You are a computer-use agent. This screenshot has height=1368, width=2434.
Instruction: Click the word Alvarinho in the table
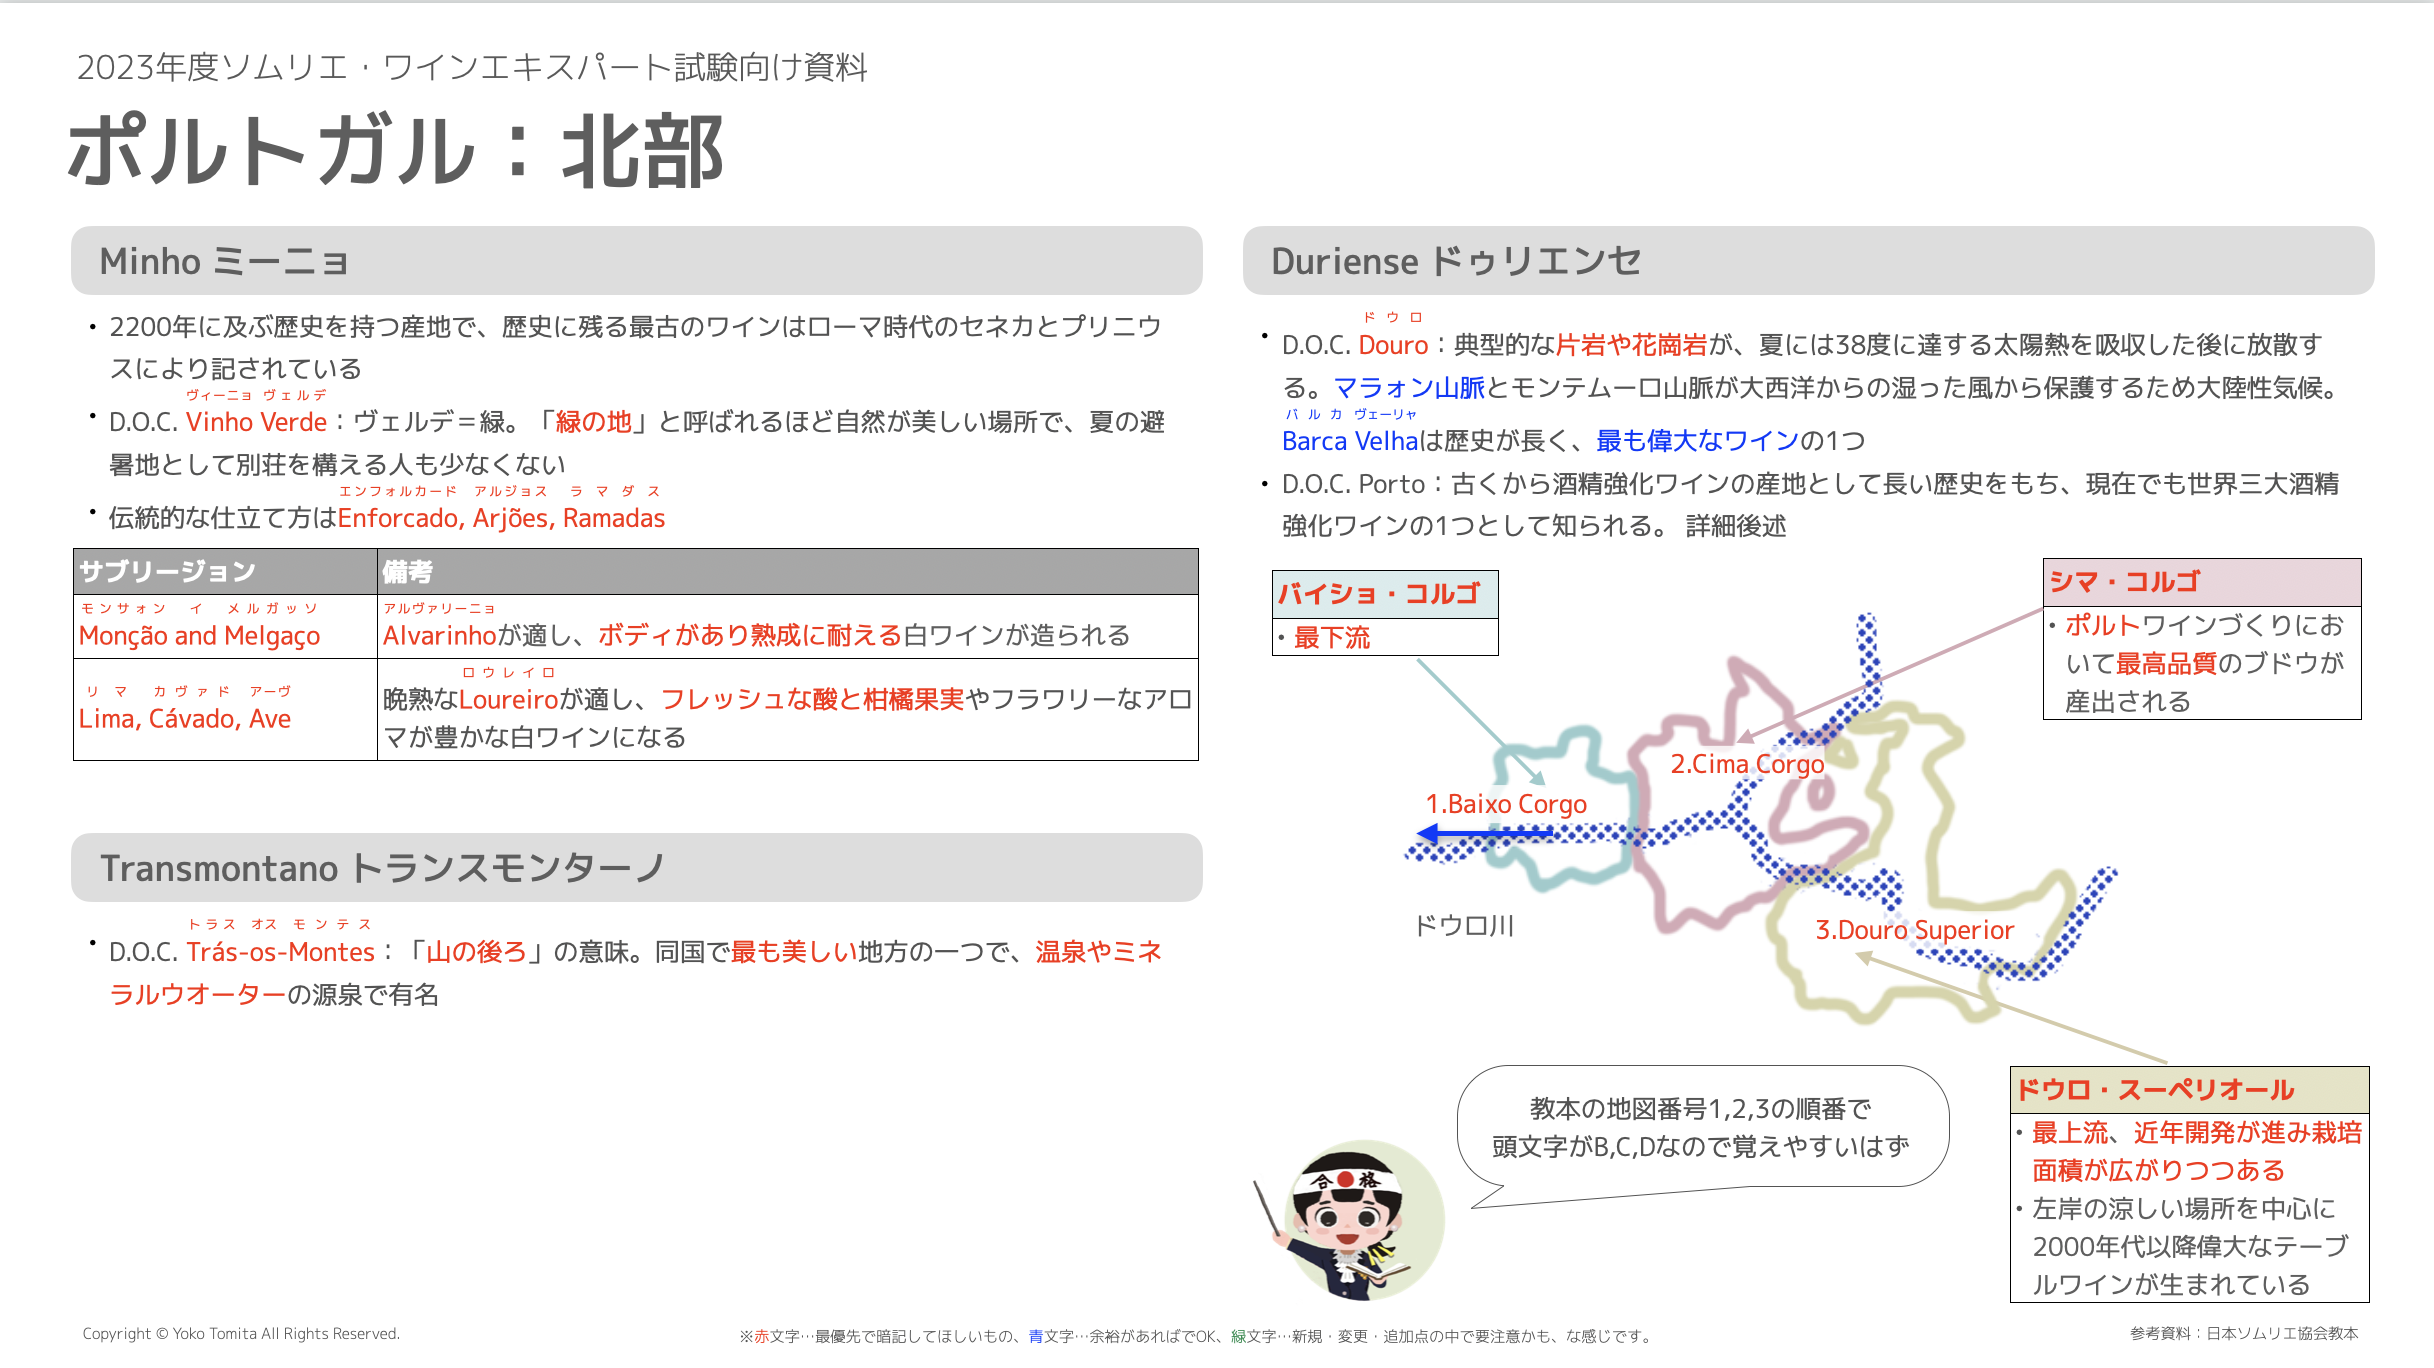pos(440,636)
